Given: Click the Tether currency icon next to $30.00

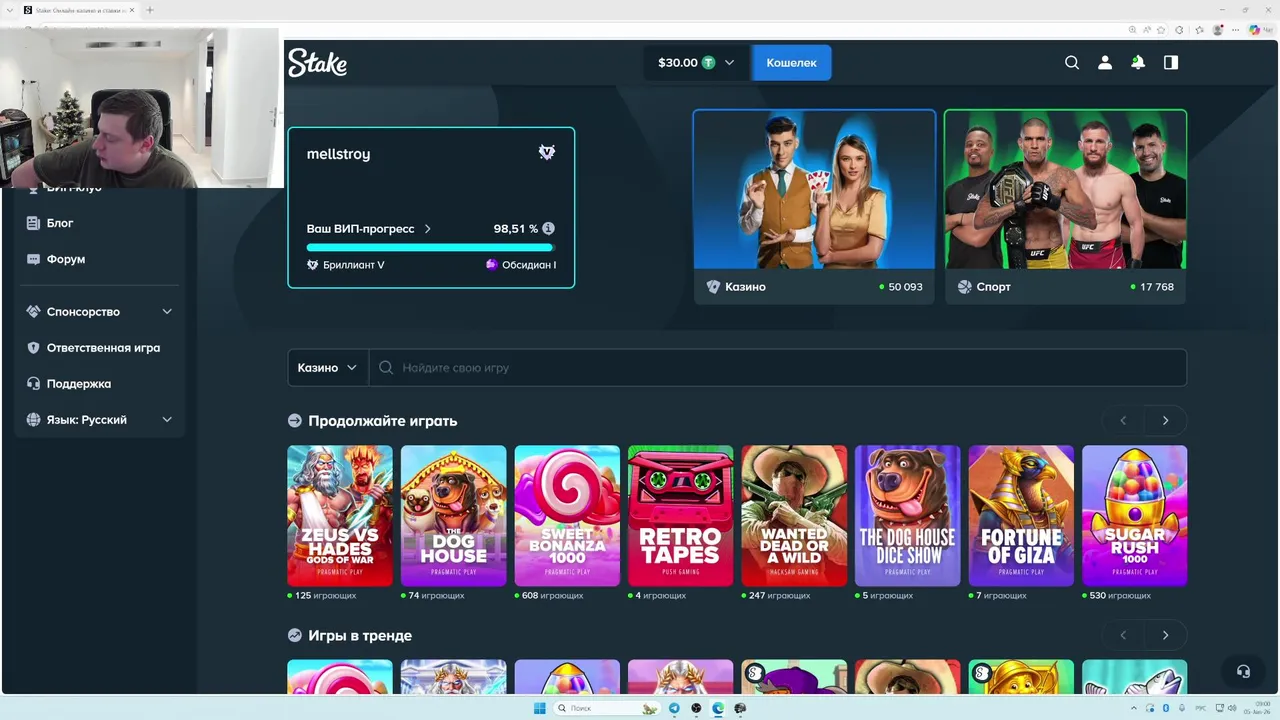Looking at the screenshot, I should point(708,62).
